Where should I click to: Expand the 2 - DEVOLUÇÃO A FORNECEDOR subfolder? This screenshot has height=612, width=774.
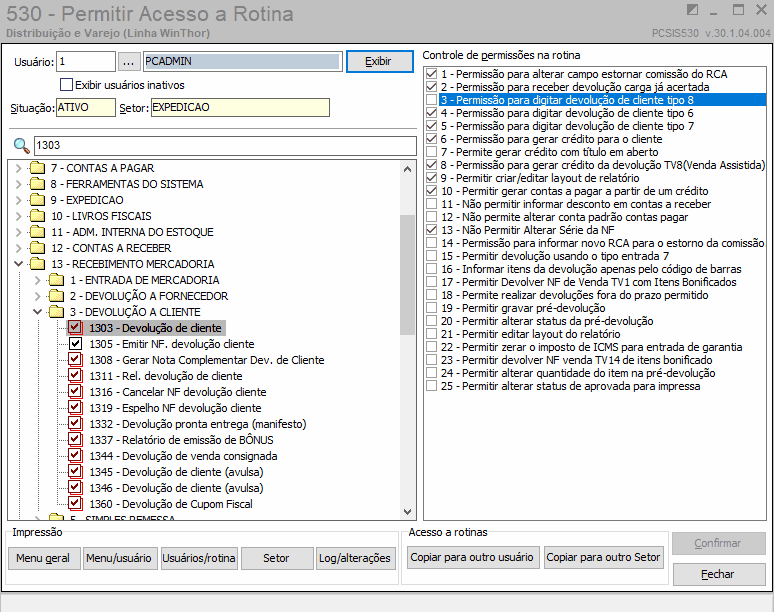38,296
